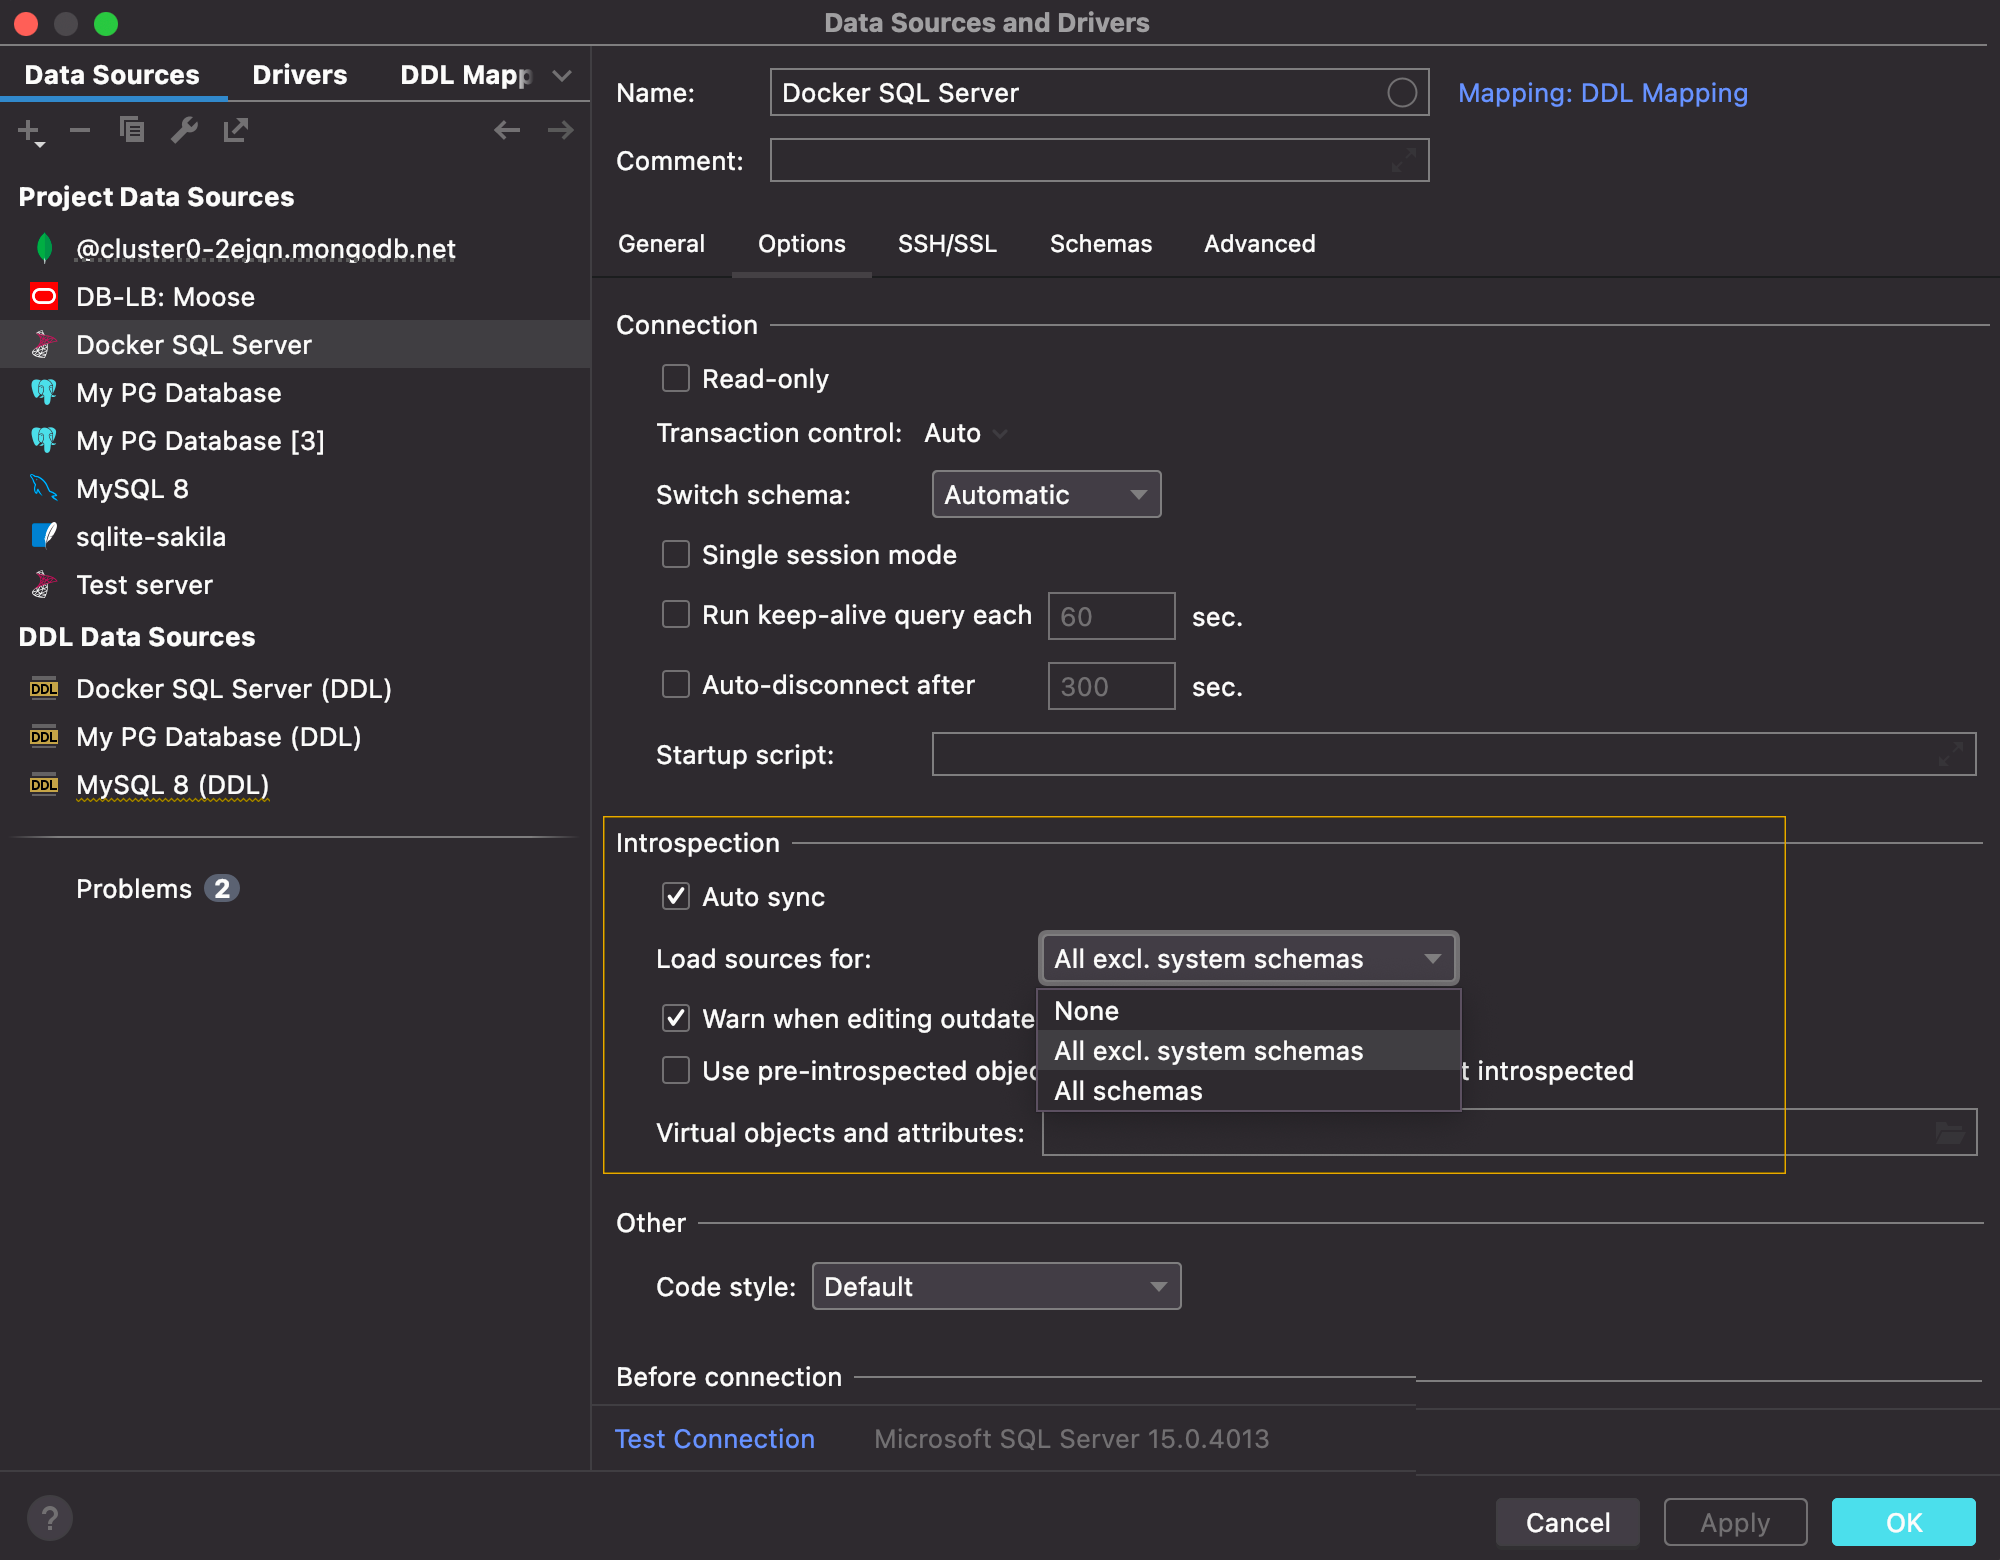Image resolution: width=2000 pixels, height=1560 pixels.
Task: Click the remove data source minus icon
Action: coord(80,130)
